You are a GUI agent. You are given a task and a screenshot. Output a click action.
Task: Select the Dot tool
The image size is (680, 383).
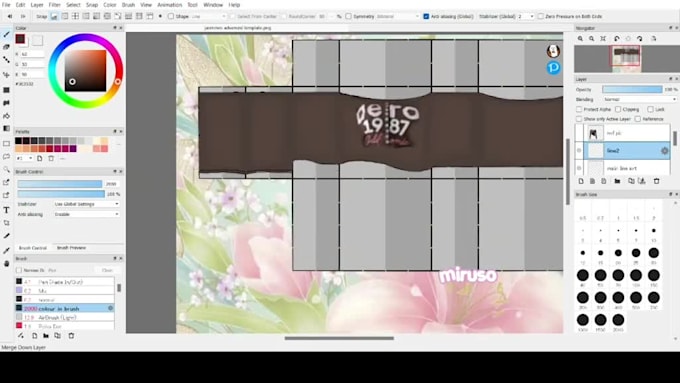[x=7, y=60]
